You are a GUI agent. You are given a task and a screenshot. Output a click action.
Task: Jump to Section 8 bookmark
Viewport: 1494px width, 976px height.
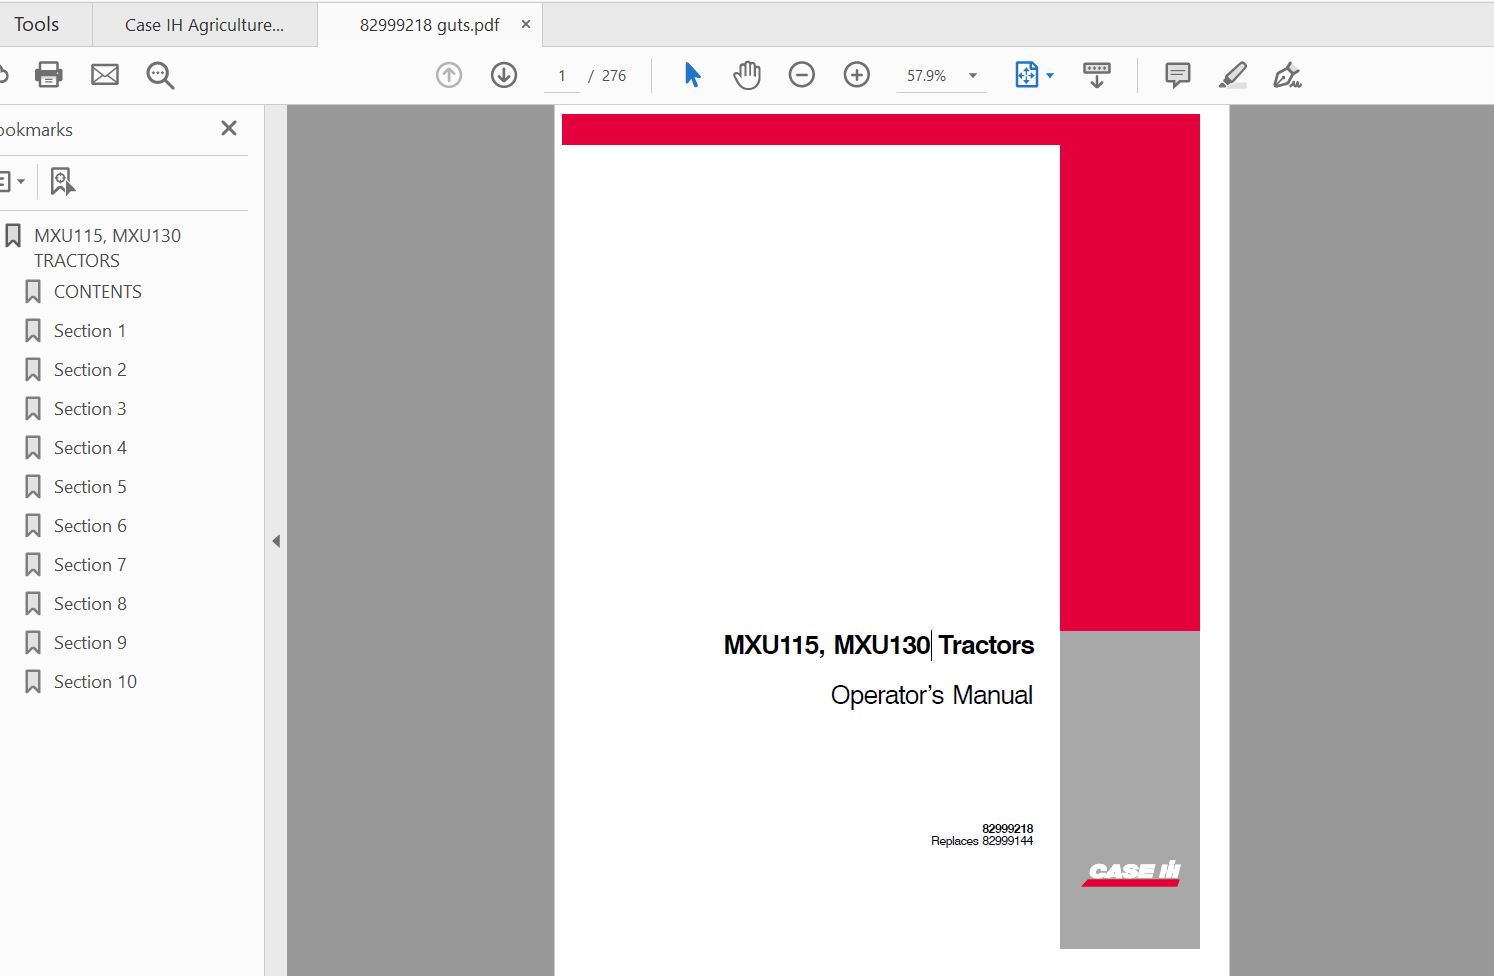click(90, 604)
